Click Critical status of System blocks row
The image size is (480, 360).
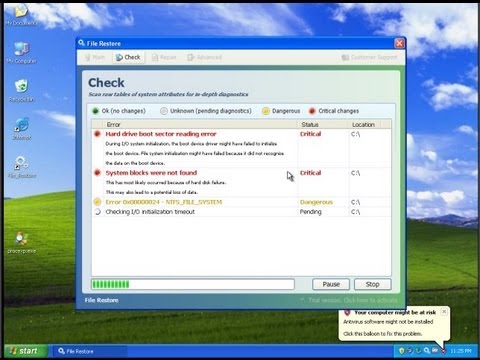311,173
